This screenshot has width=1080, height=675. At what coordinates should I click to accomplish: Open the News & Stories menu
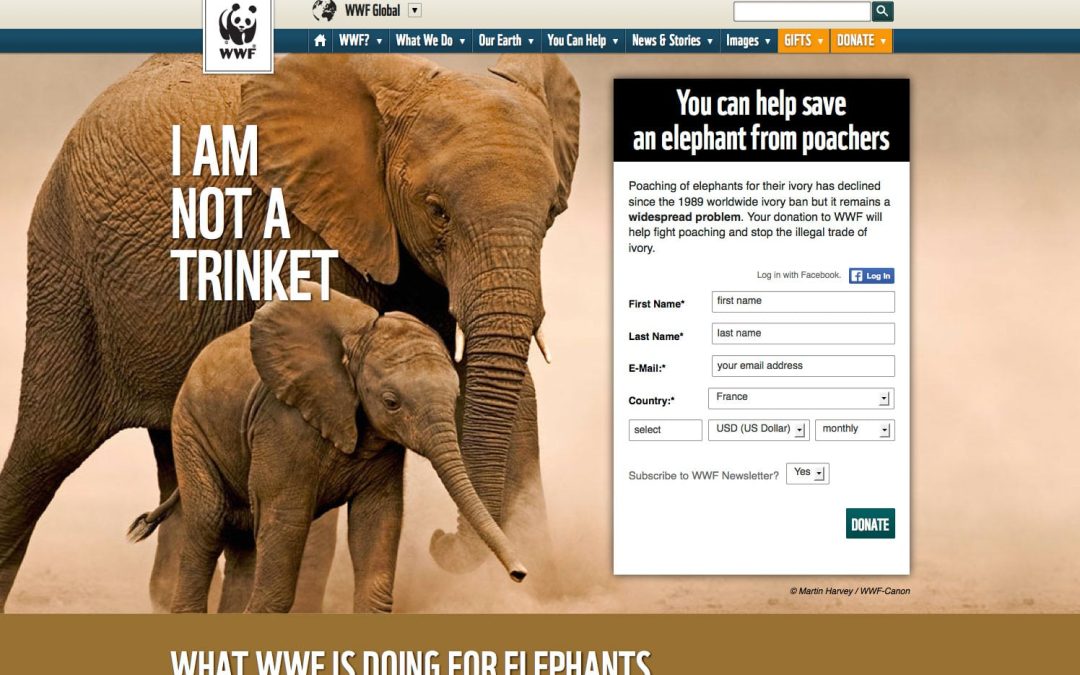point(672,41)
